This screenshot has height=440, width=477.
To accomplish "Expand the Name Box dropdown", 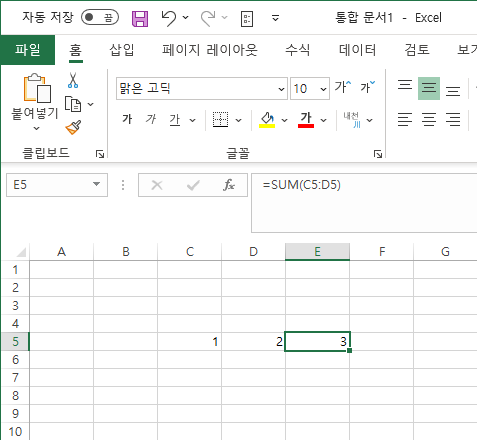I will click(97, 184).
